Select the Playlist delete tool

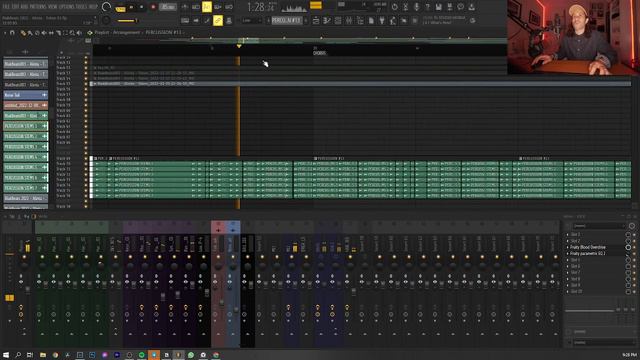(37, 32)
